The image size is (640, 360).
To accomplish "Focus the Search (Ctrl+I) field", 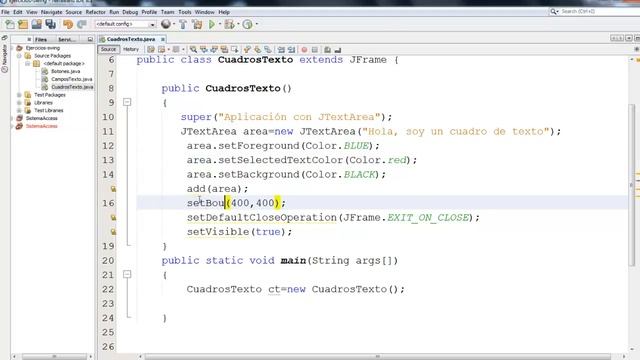I will [x=595, y=11].
